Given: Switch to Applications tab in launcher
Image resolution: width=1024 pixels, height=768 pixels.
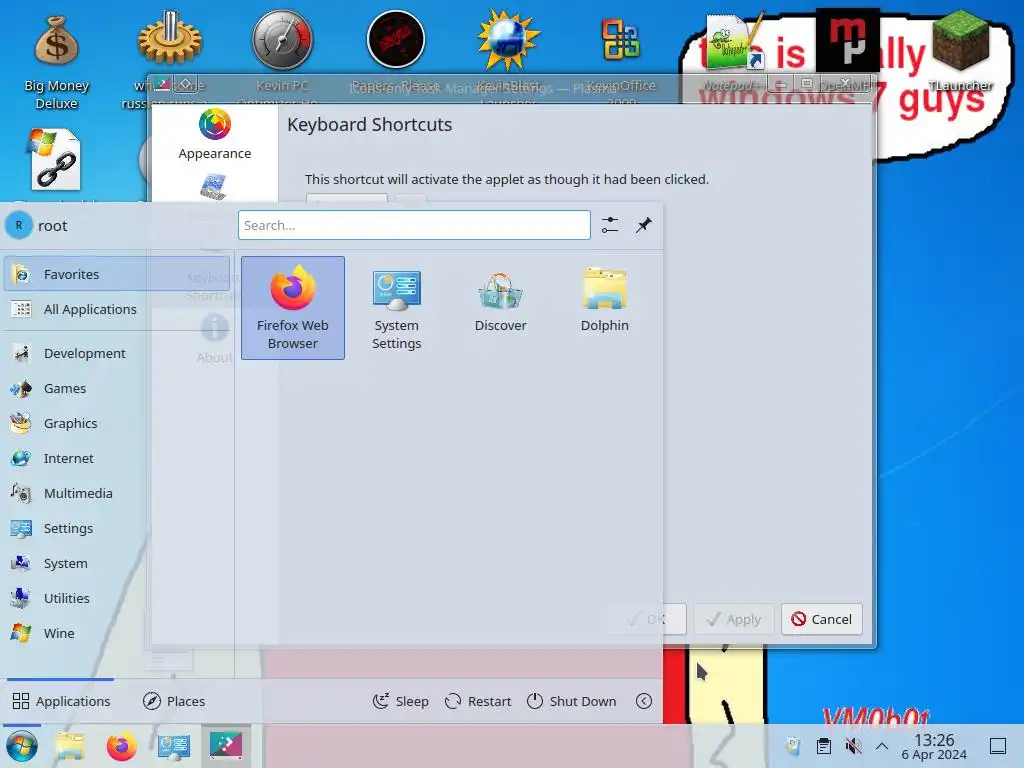Looking at the screenshot, I should click(61, 701).
